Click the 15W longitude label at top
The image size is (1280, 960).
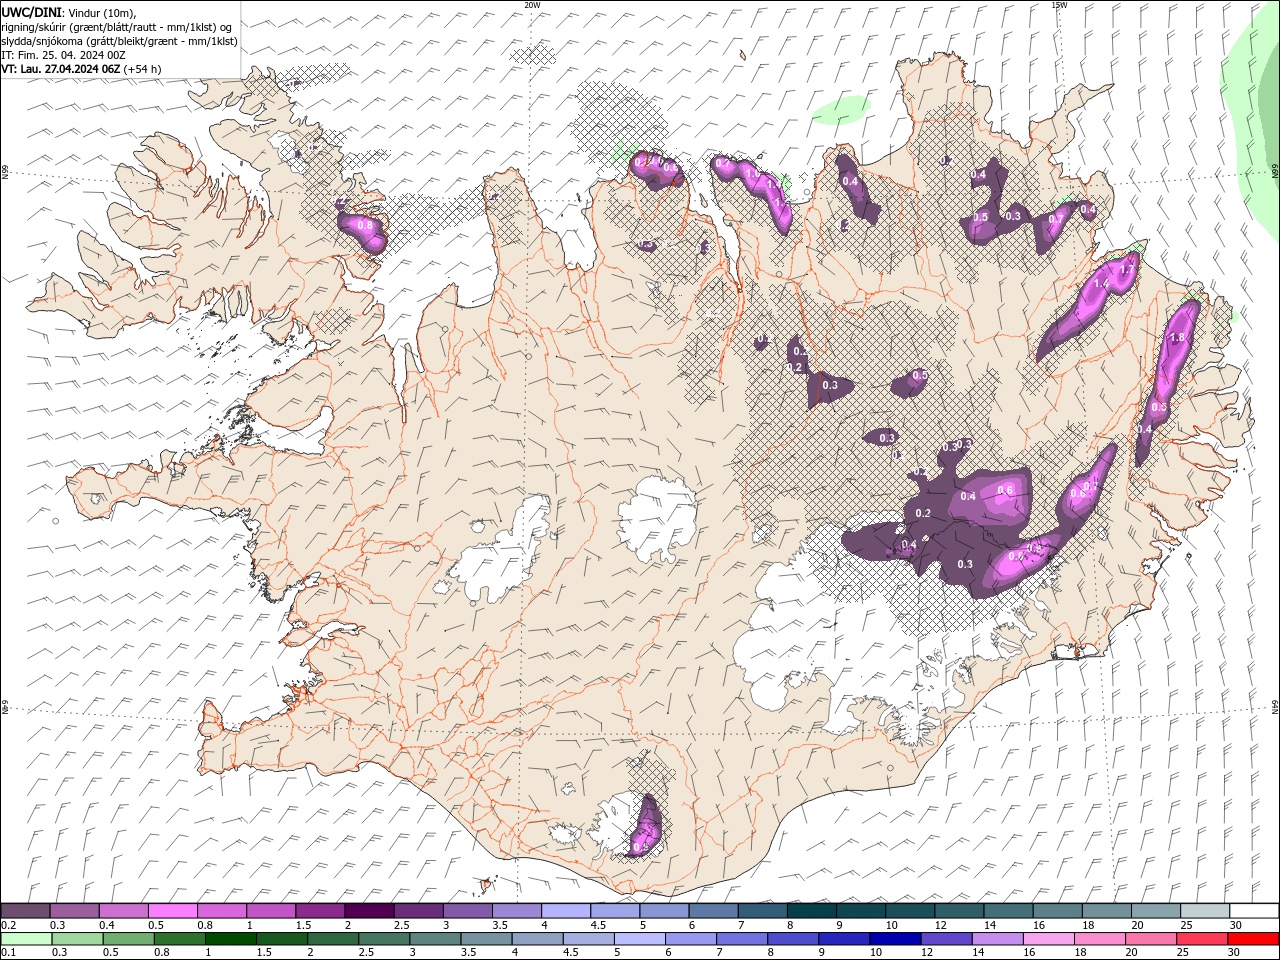tap(1059, 5)
